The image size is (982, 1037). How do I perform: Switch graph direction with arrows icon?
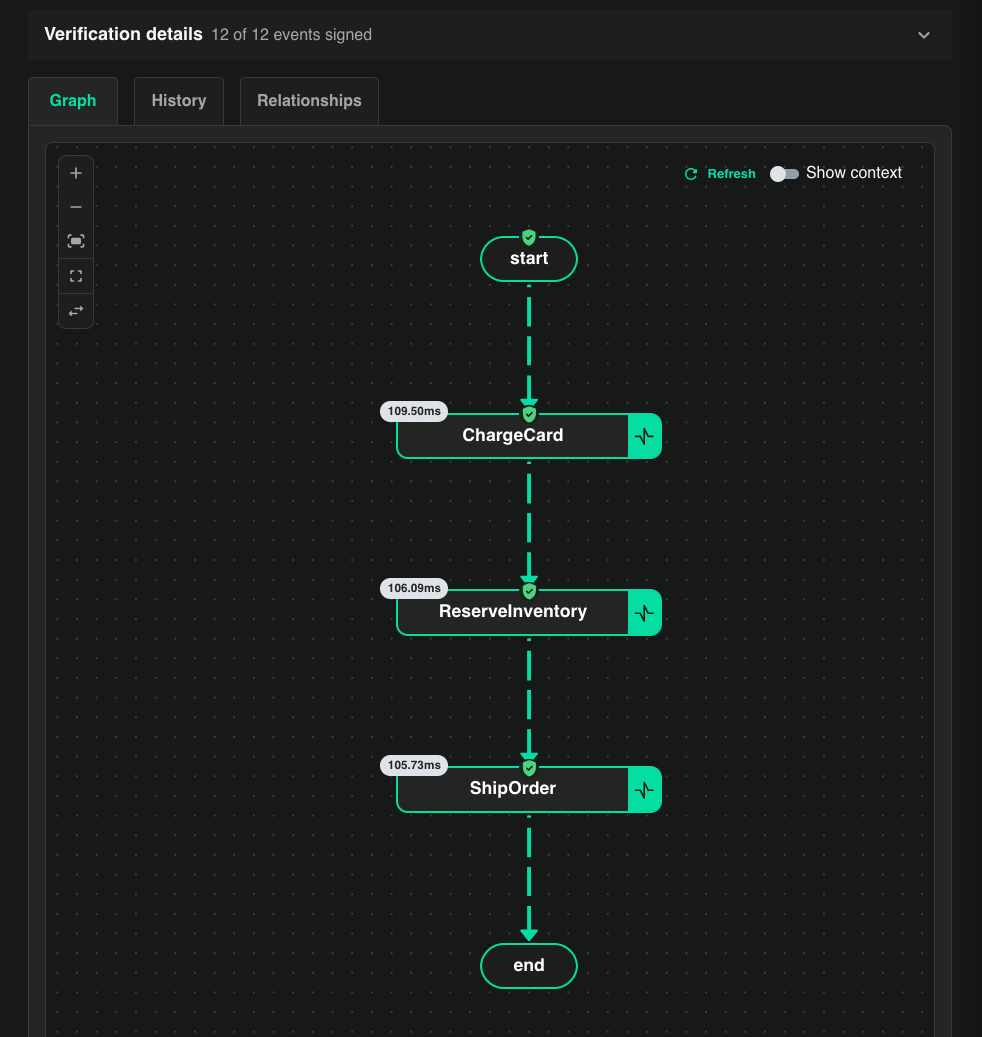pos(76,311)
